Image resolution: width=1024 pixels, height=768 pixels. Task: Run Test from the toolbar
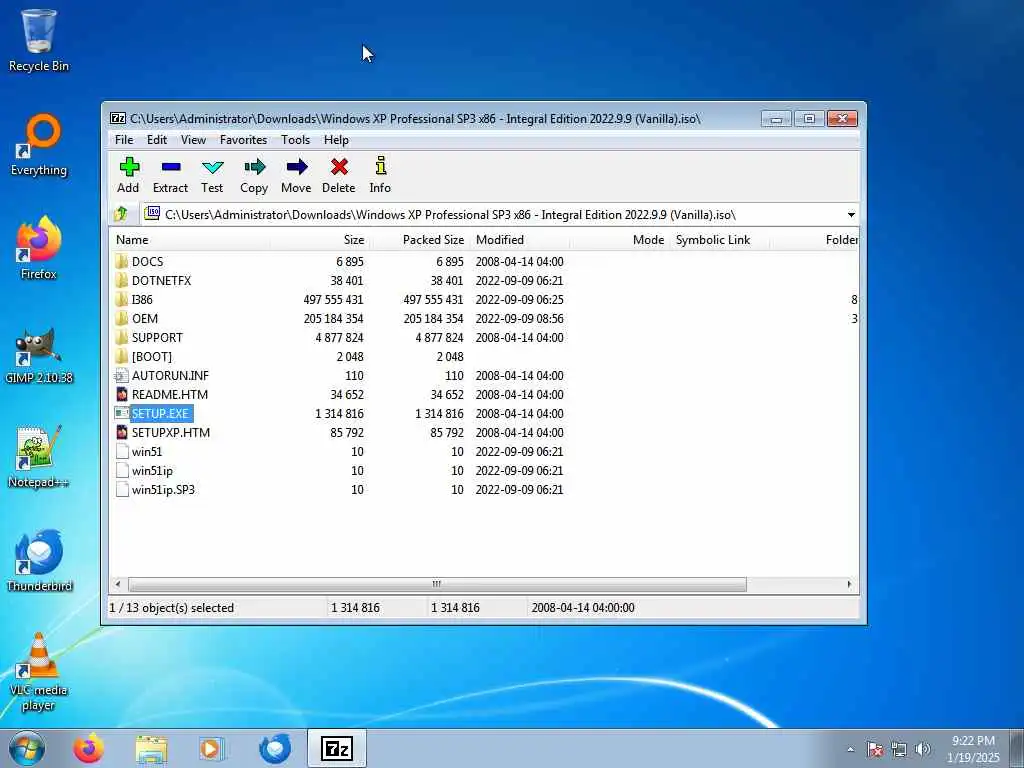(x=212, y=168)
